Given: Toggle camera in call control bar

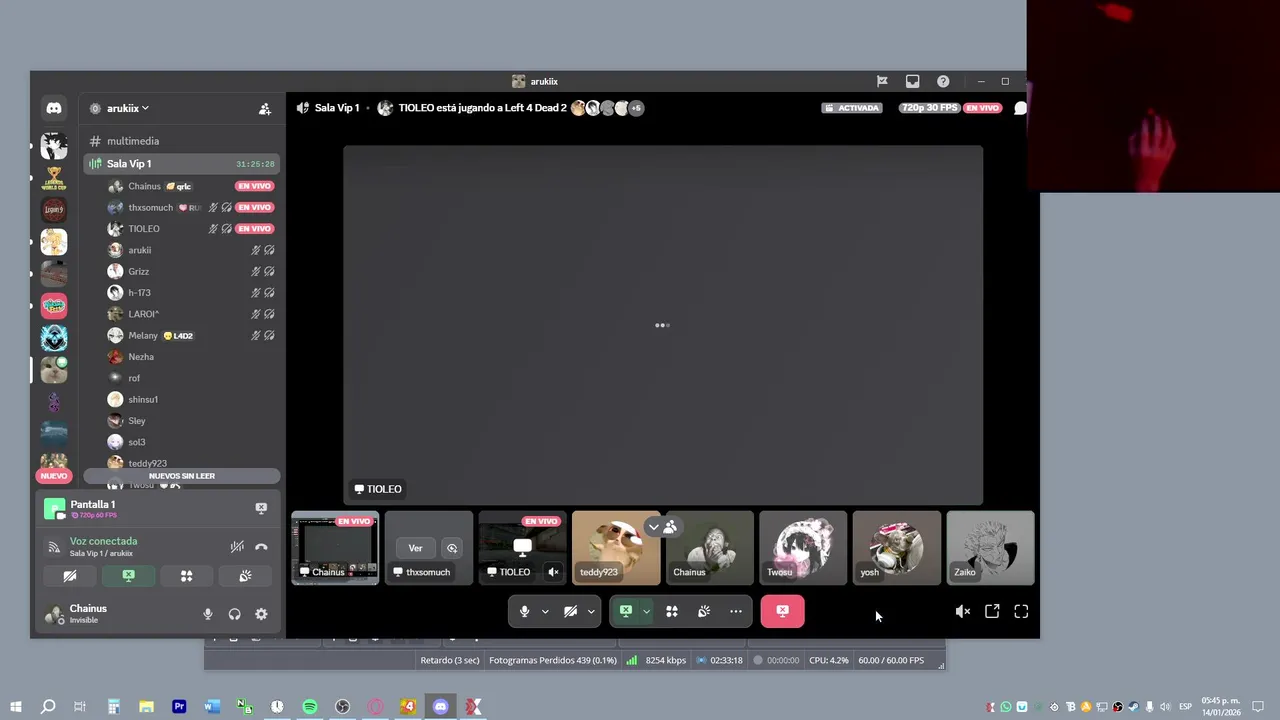Looking at the screenshot, I should 570,611.
